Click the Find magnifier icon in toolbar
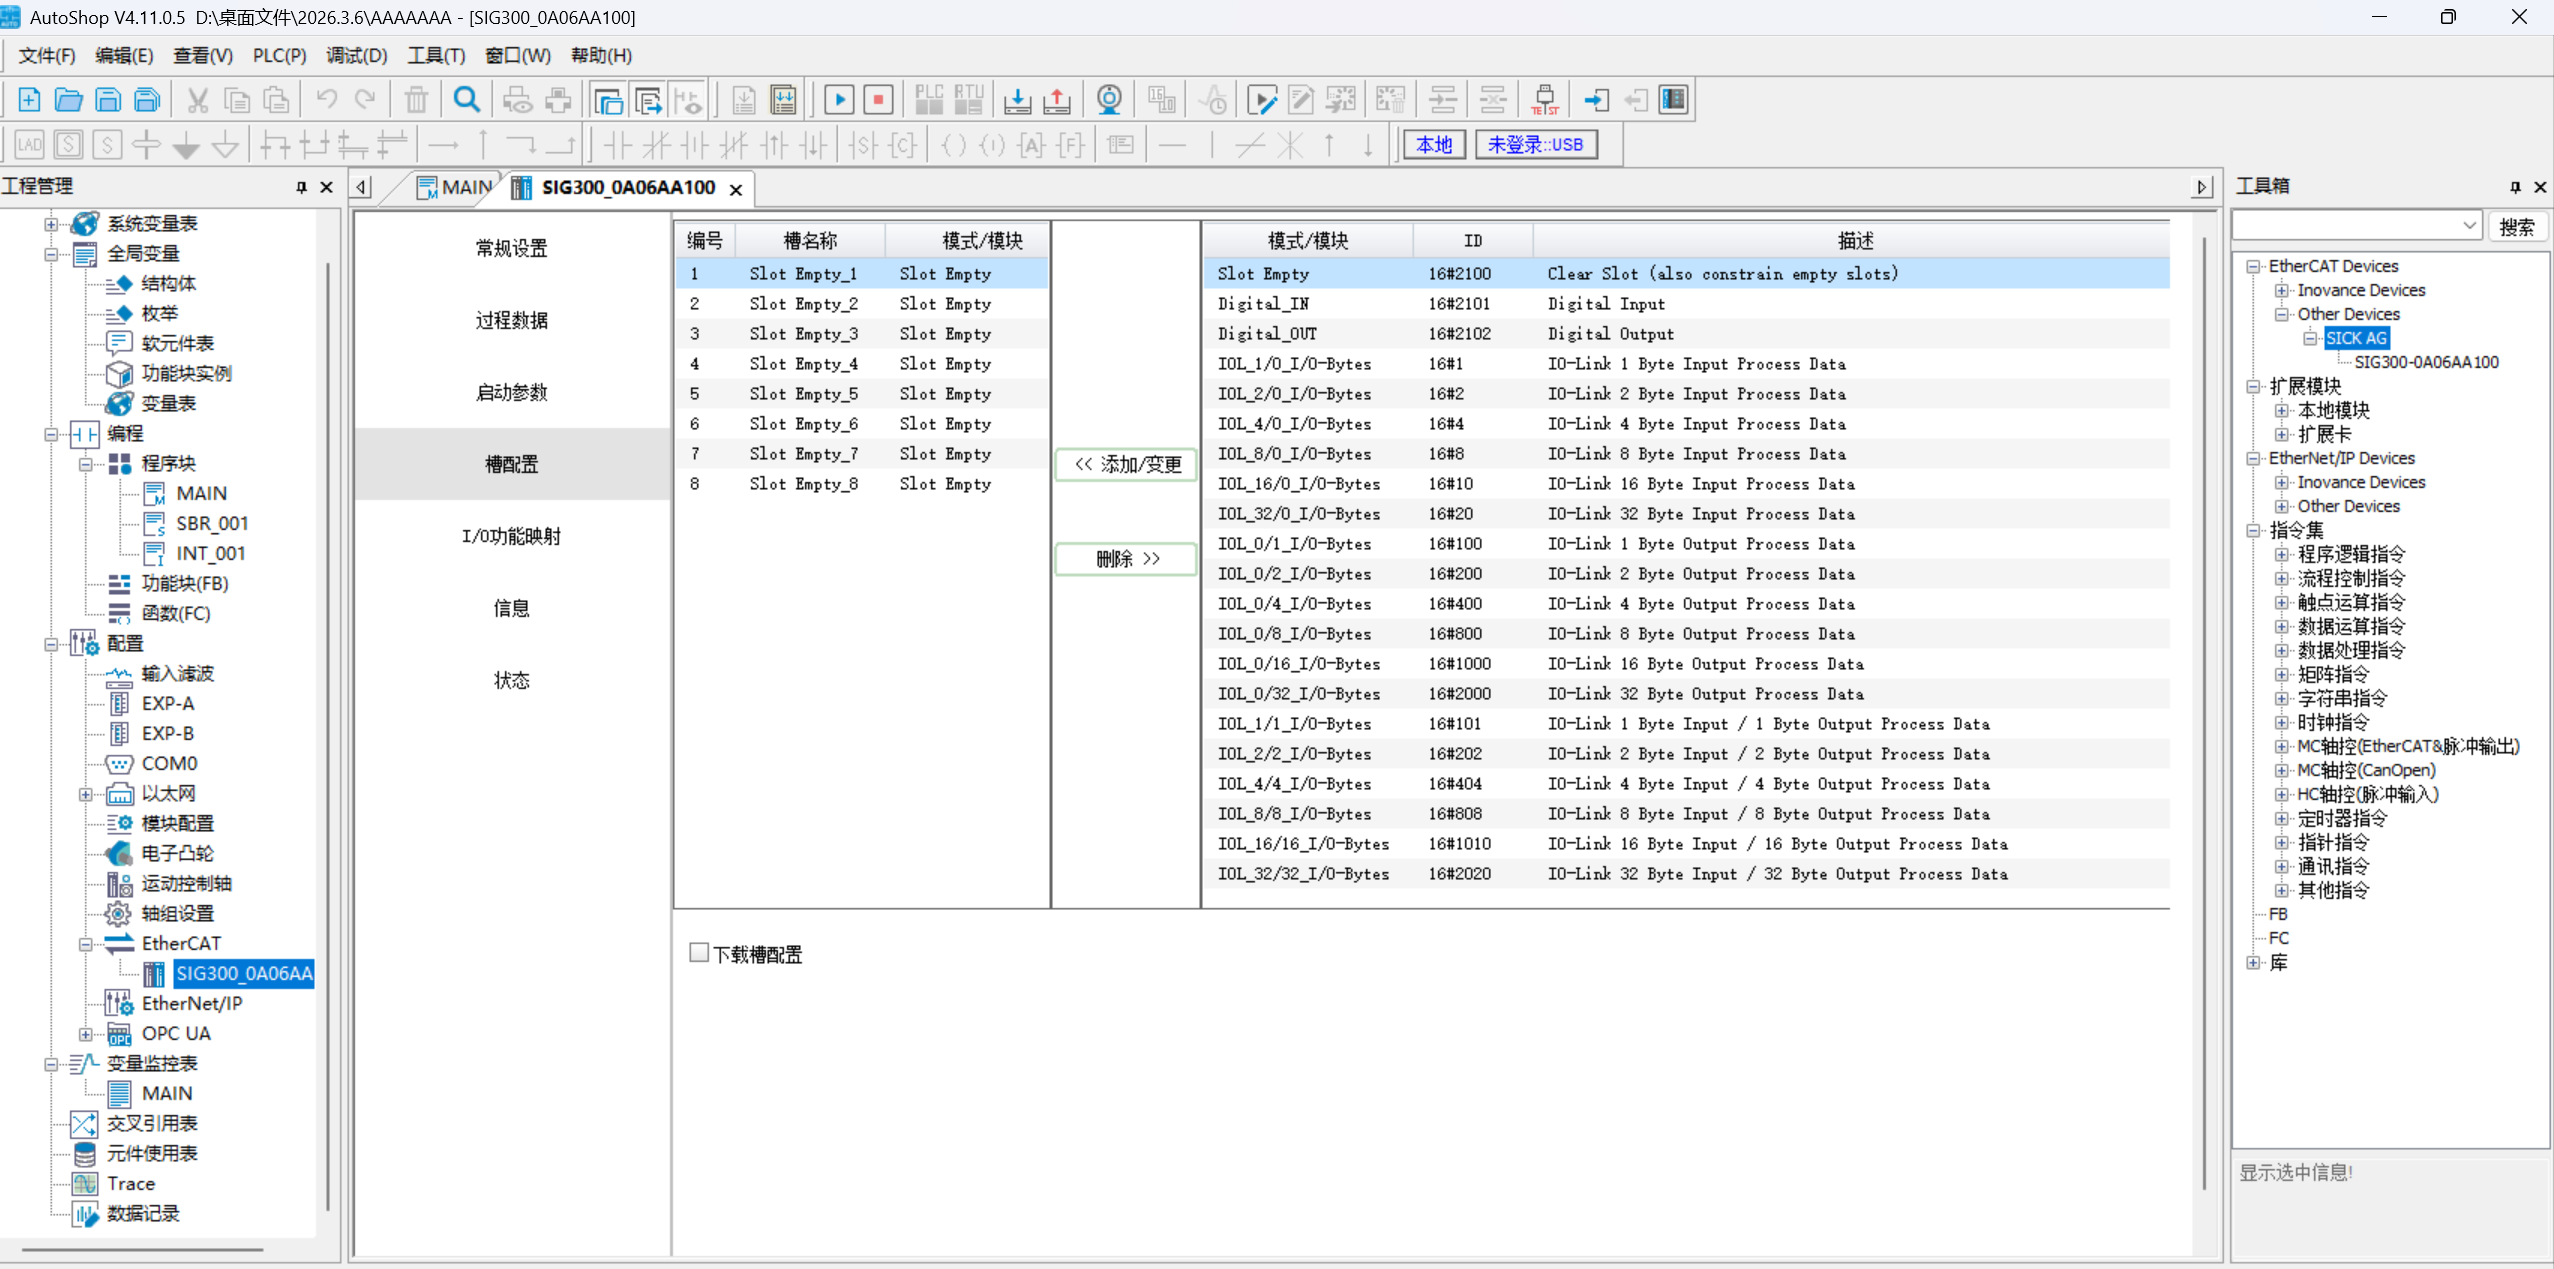This screenshot has width=2554, height=1269. pos(466,100)
